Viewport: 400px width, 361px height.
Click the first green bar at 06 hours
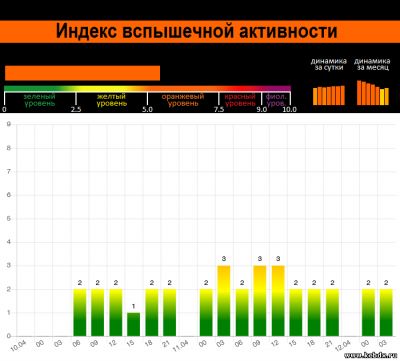pos(80,312)
